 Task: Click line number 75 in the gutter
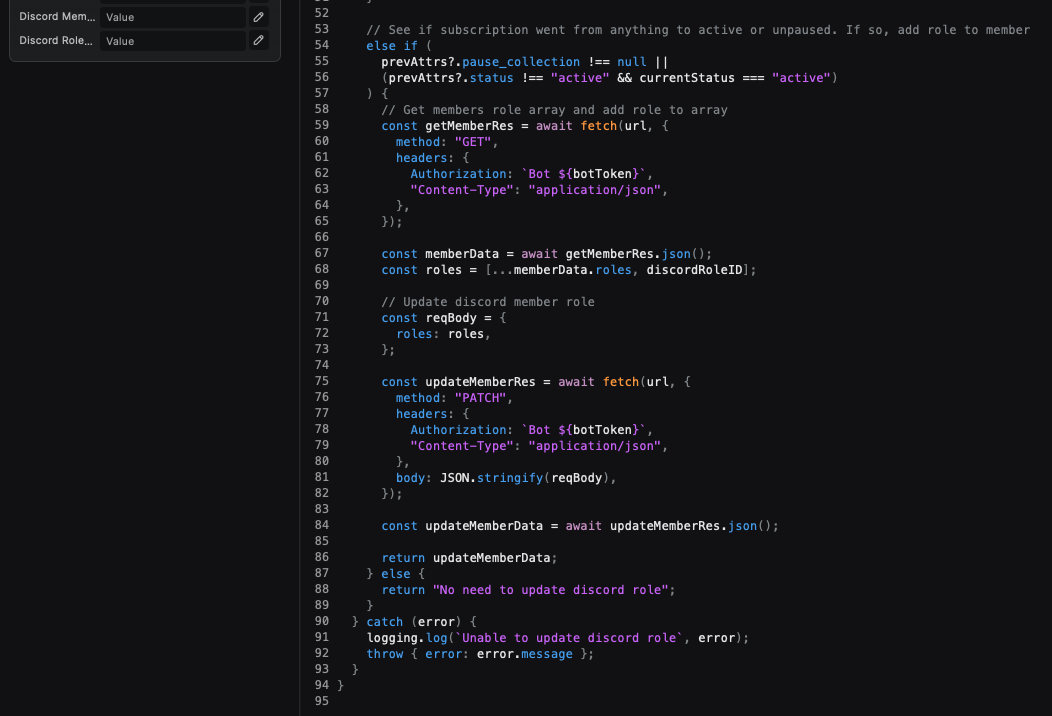click(x=321, y=381)
